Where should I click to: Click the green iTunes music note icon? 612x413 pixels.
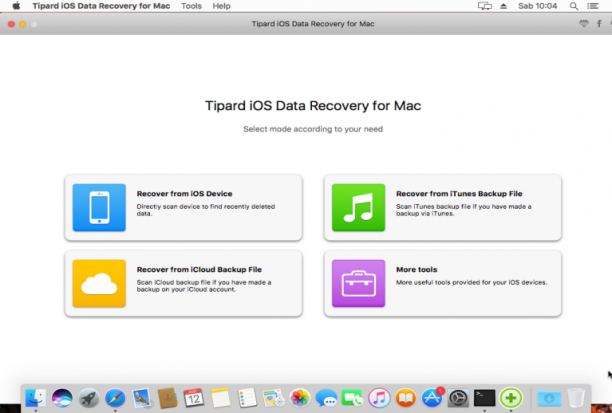358,207
